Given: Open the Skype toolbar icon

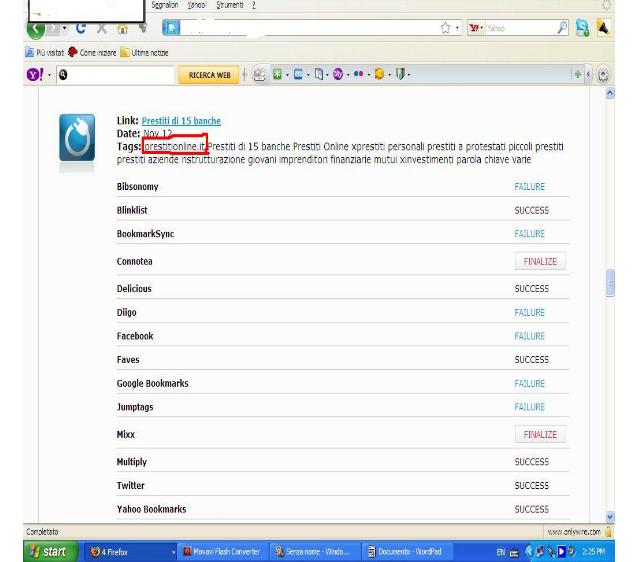Looking at the screenshot, I should pyautogui.click(x=582, y=28).
